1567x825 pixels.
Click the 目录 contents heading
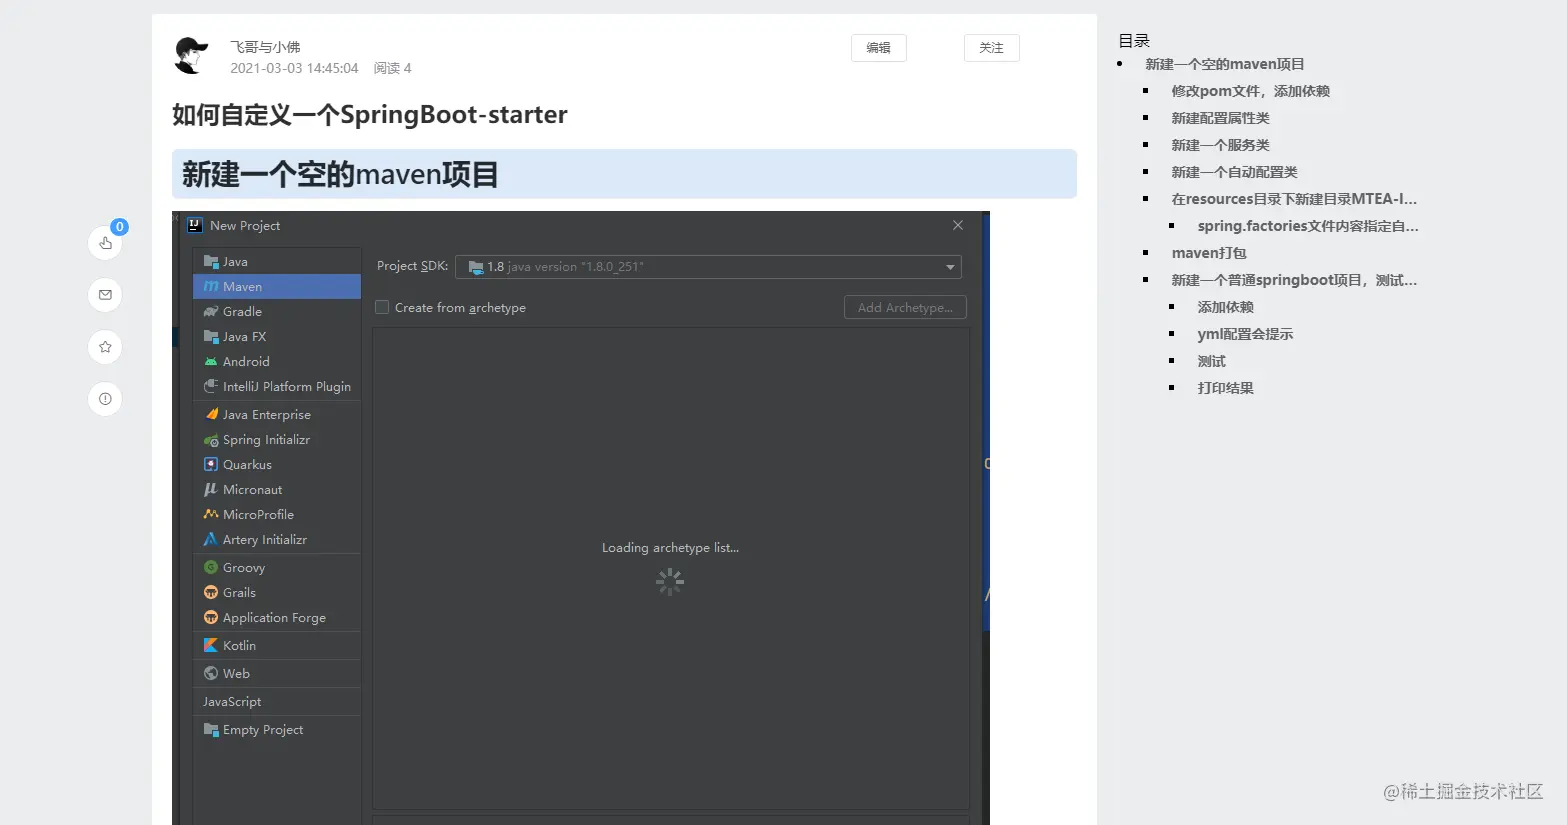point(1134,41)
